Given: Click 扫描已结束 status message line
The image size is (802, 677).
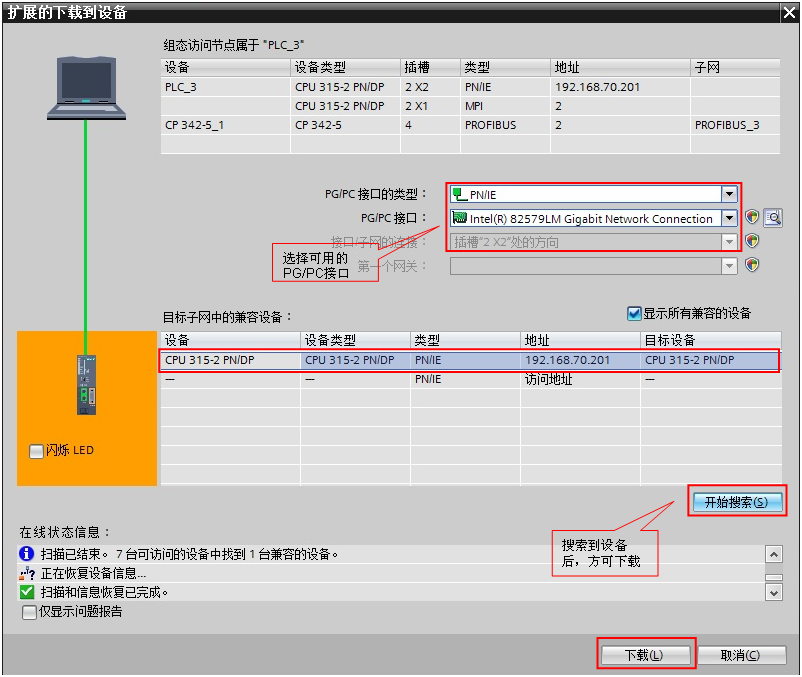Looking at the screenshot, I should (x=189, y=554).
